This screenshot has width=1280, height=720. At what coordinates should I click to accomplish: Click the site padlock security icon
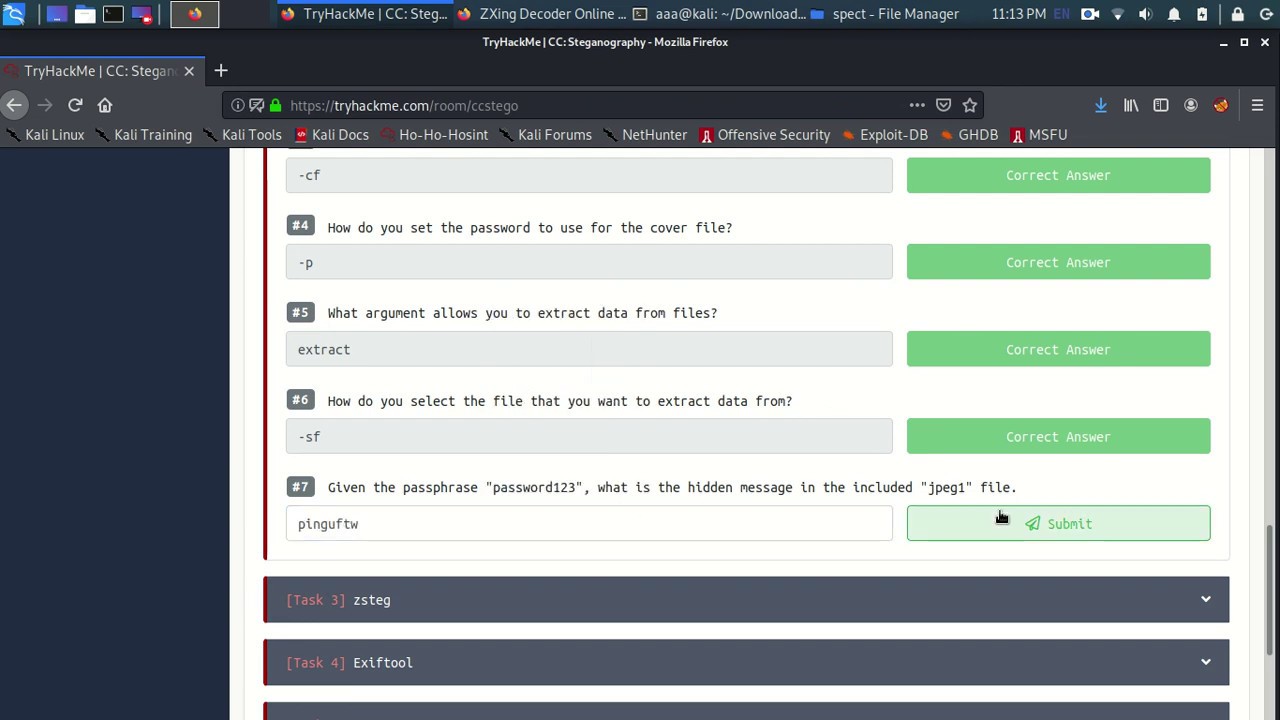click(x=275, y=105)
